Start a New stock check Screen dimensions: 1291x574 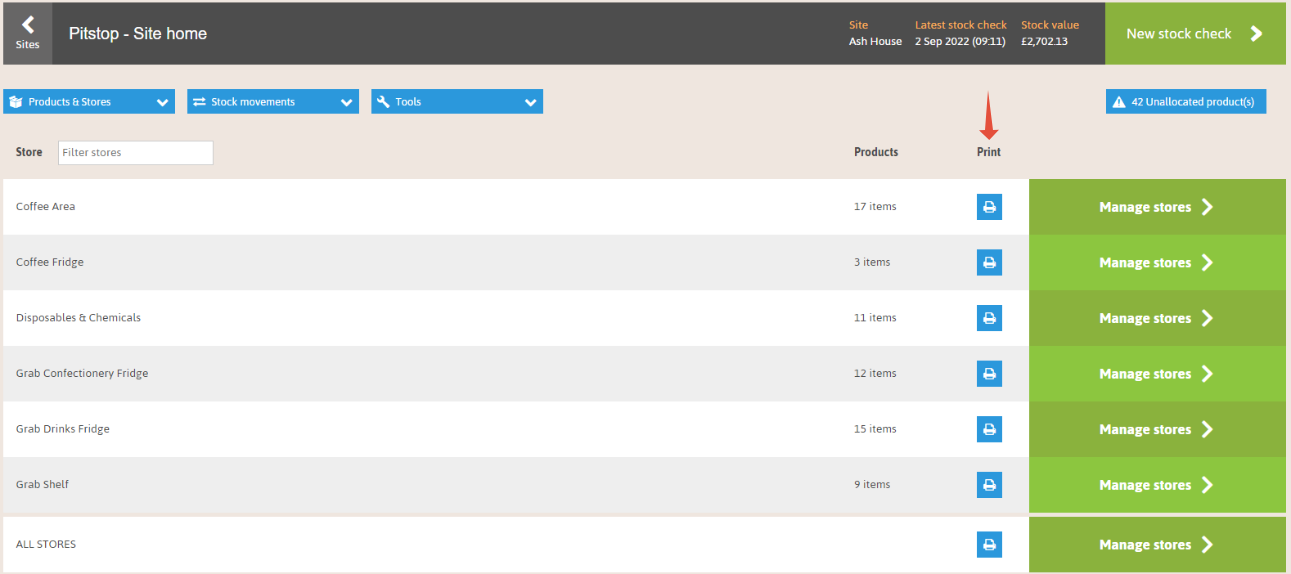pos(1195,34)
